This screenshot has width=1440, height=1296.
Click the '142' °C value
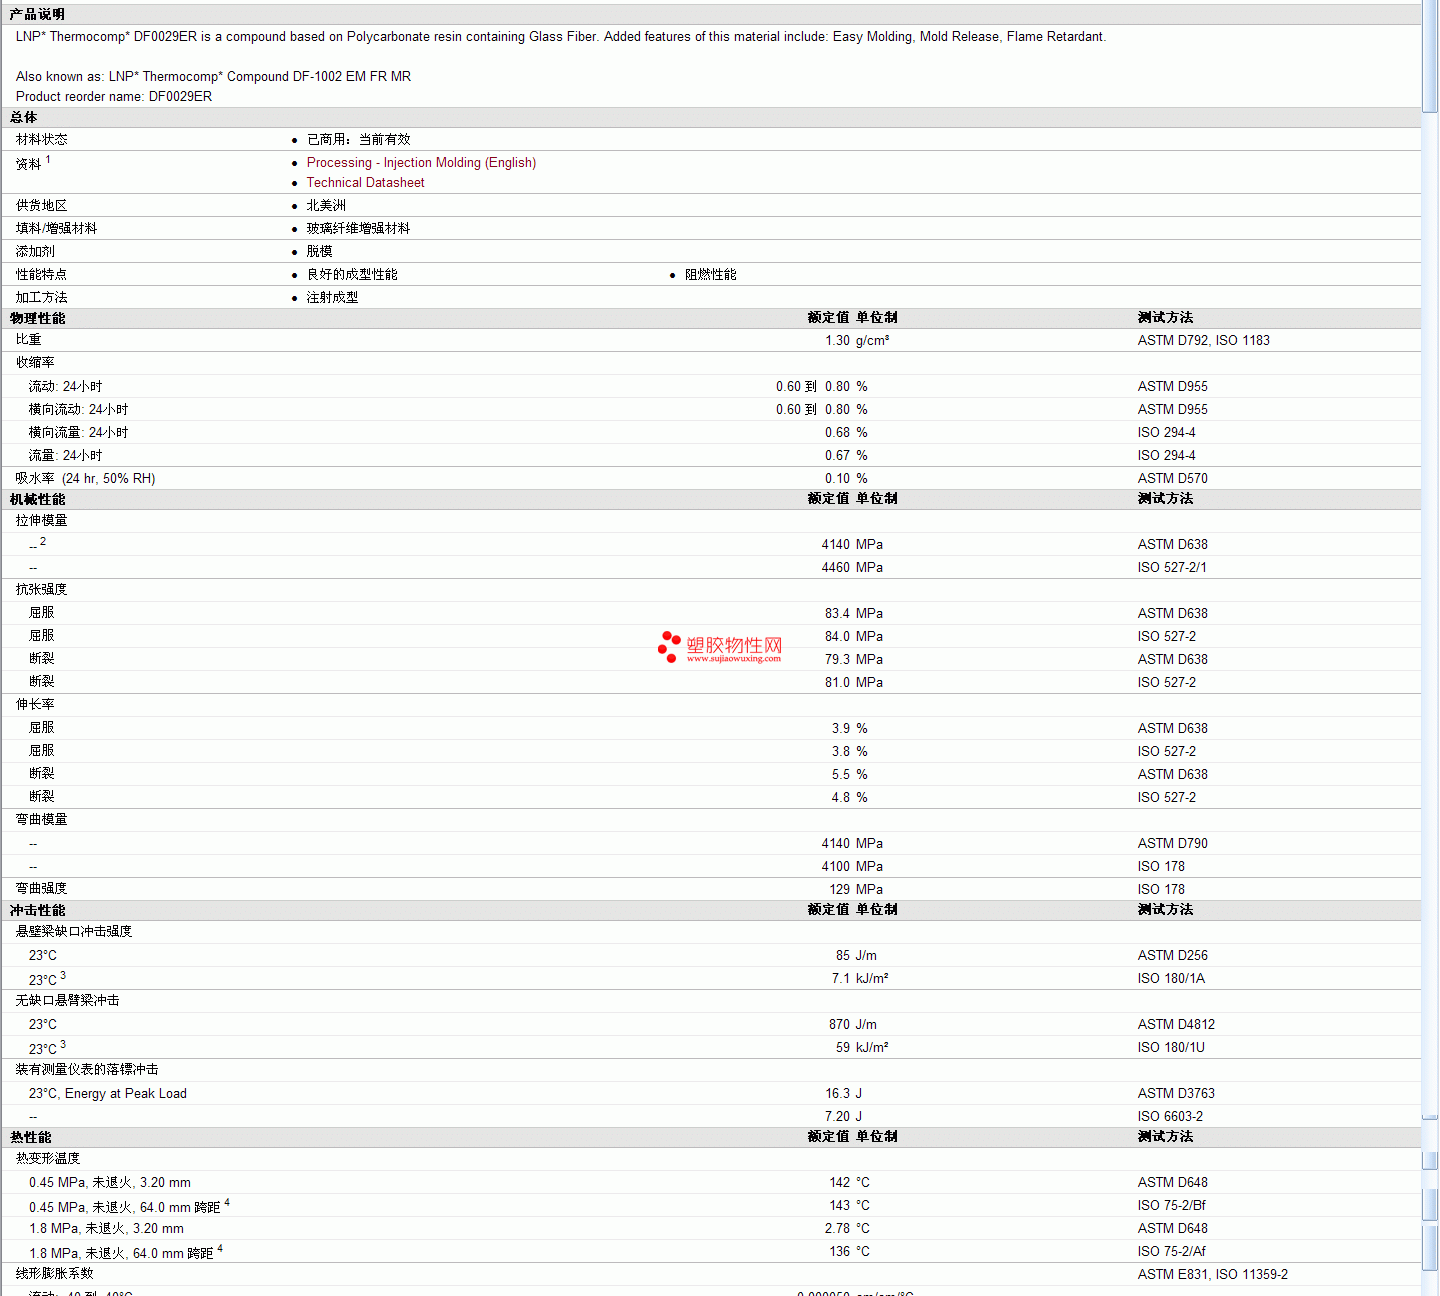[x=839, y=1183]
